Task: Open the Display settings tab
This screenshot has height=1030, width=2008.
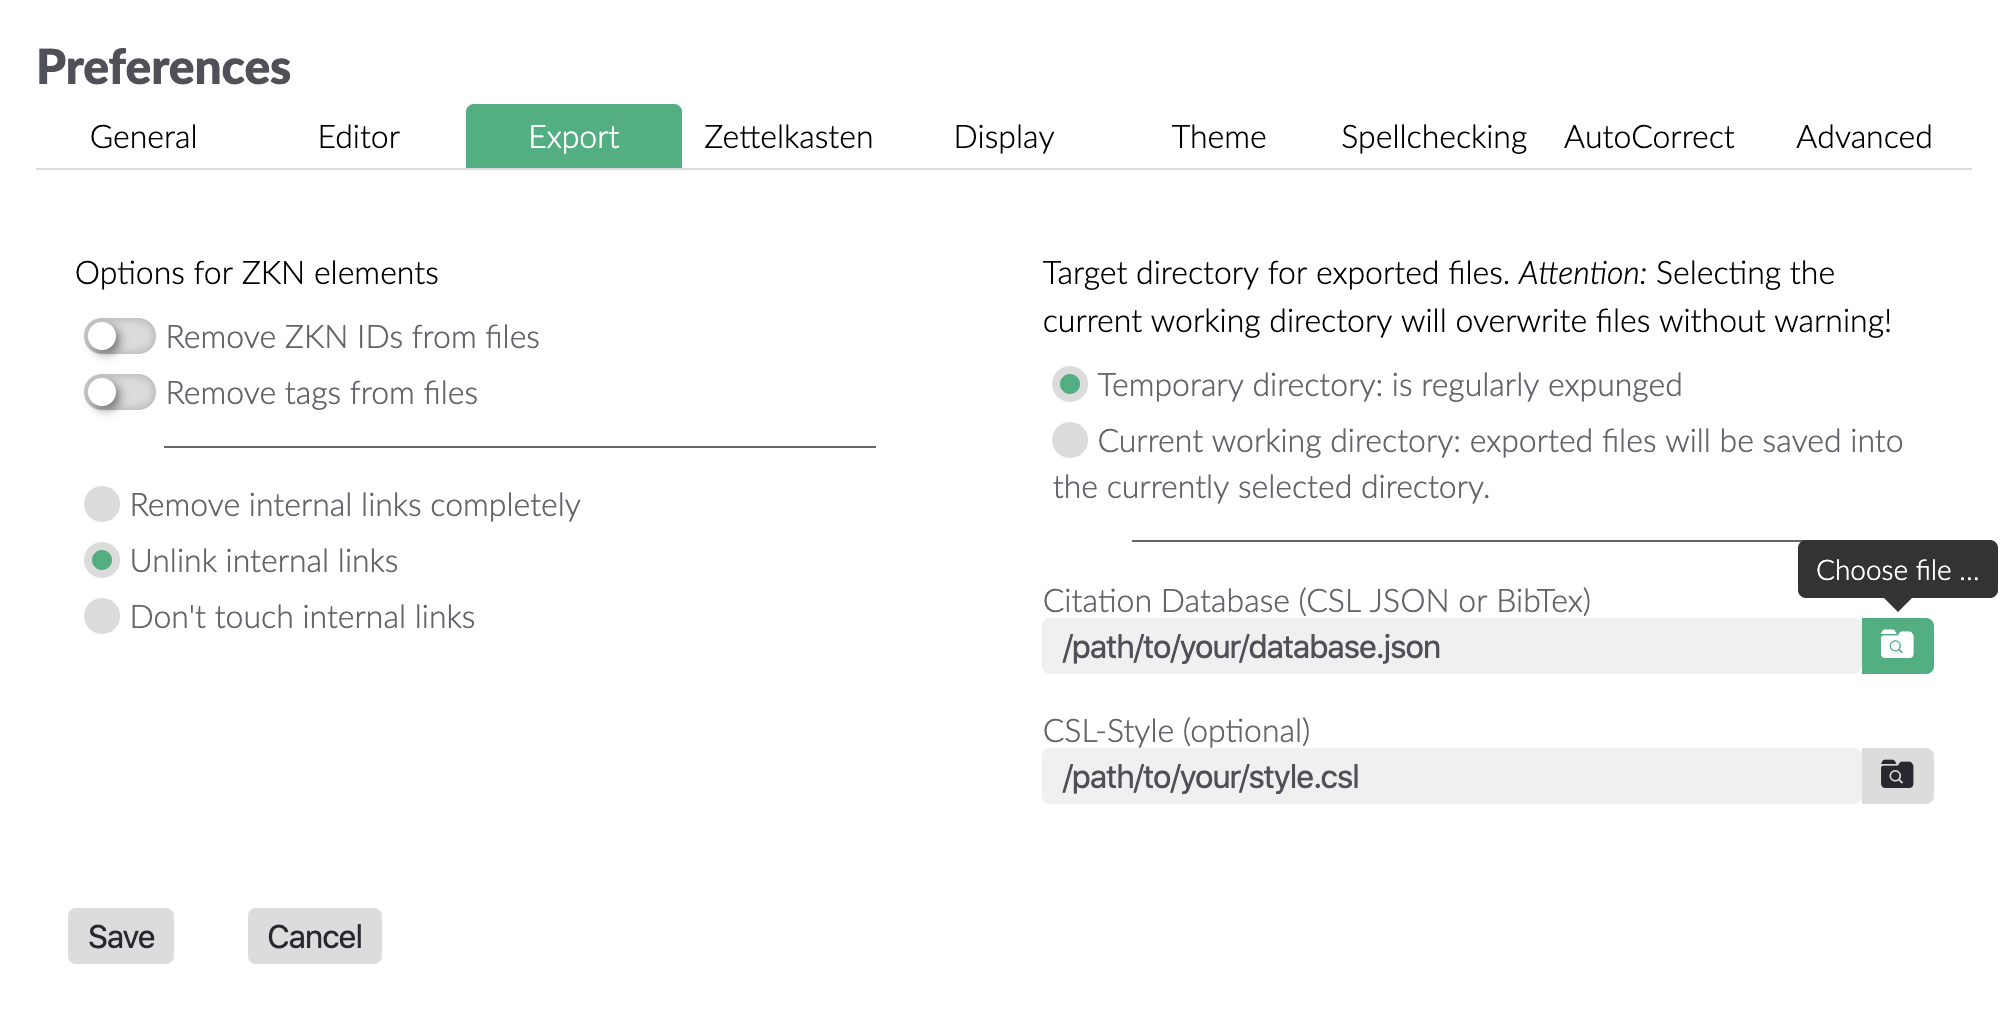Action: [x=1004, y=137]
